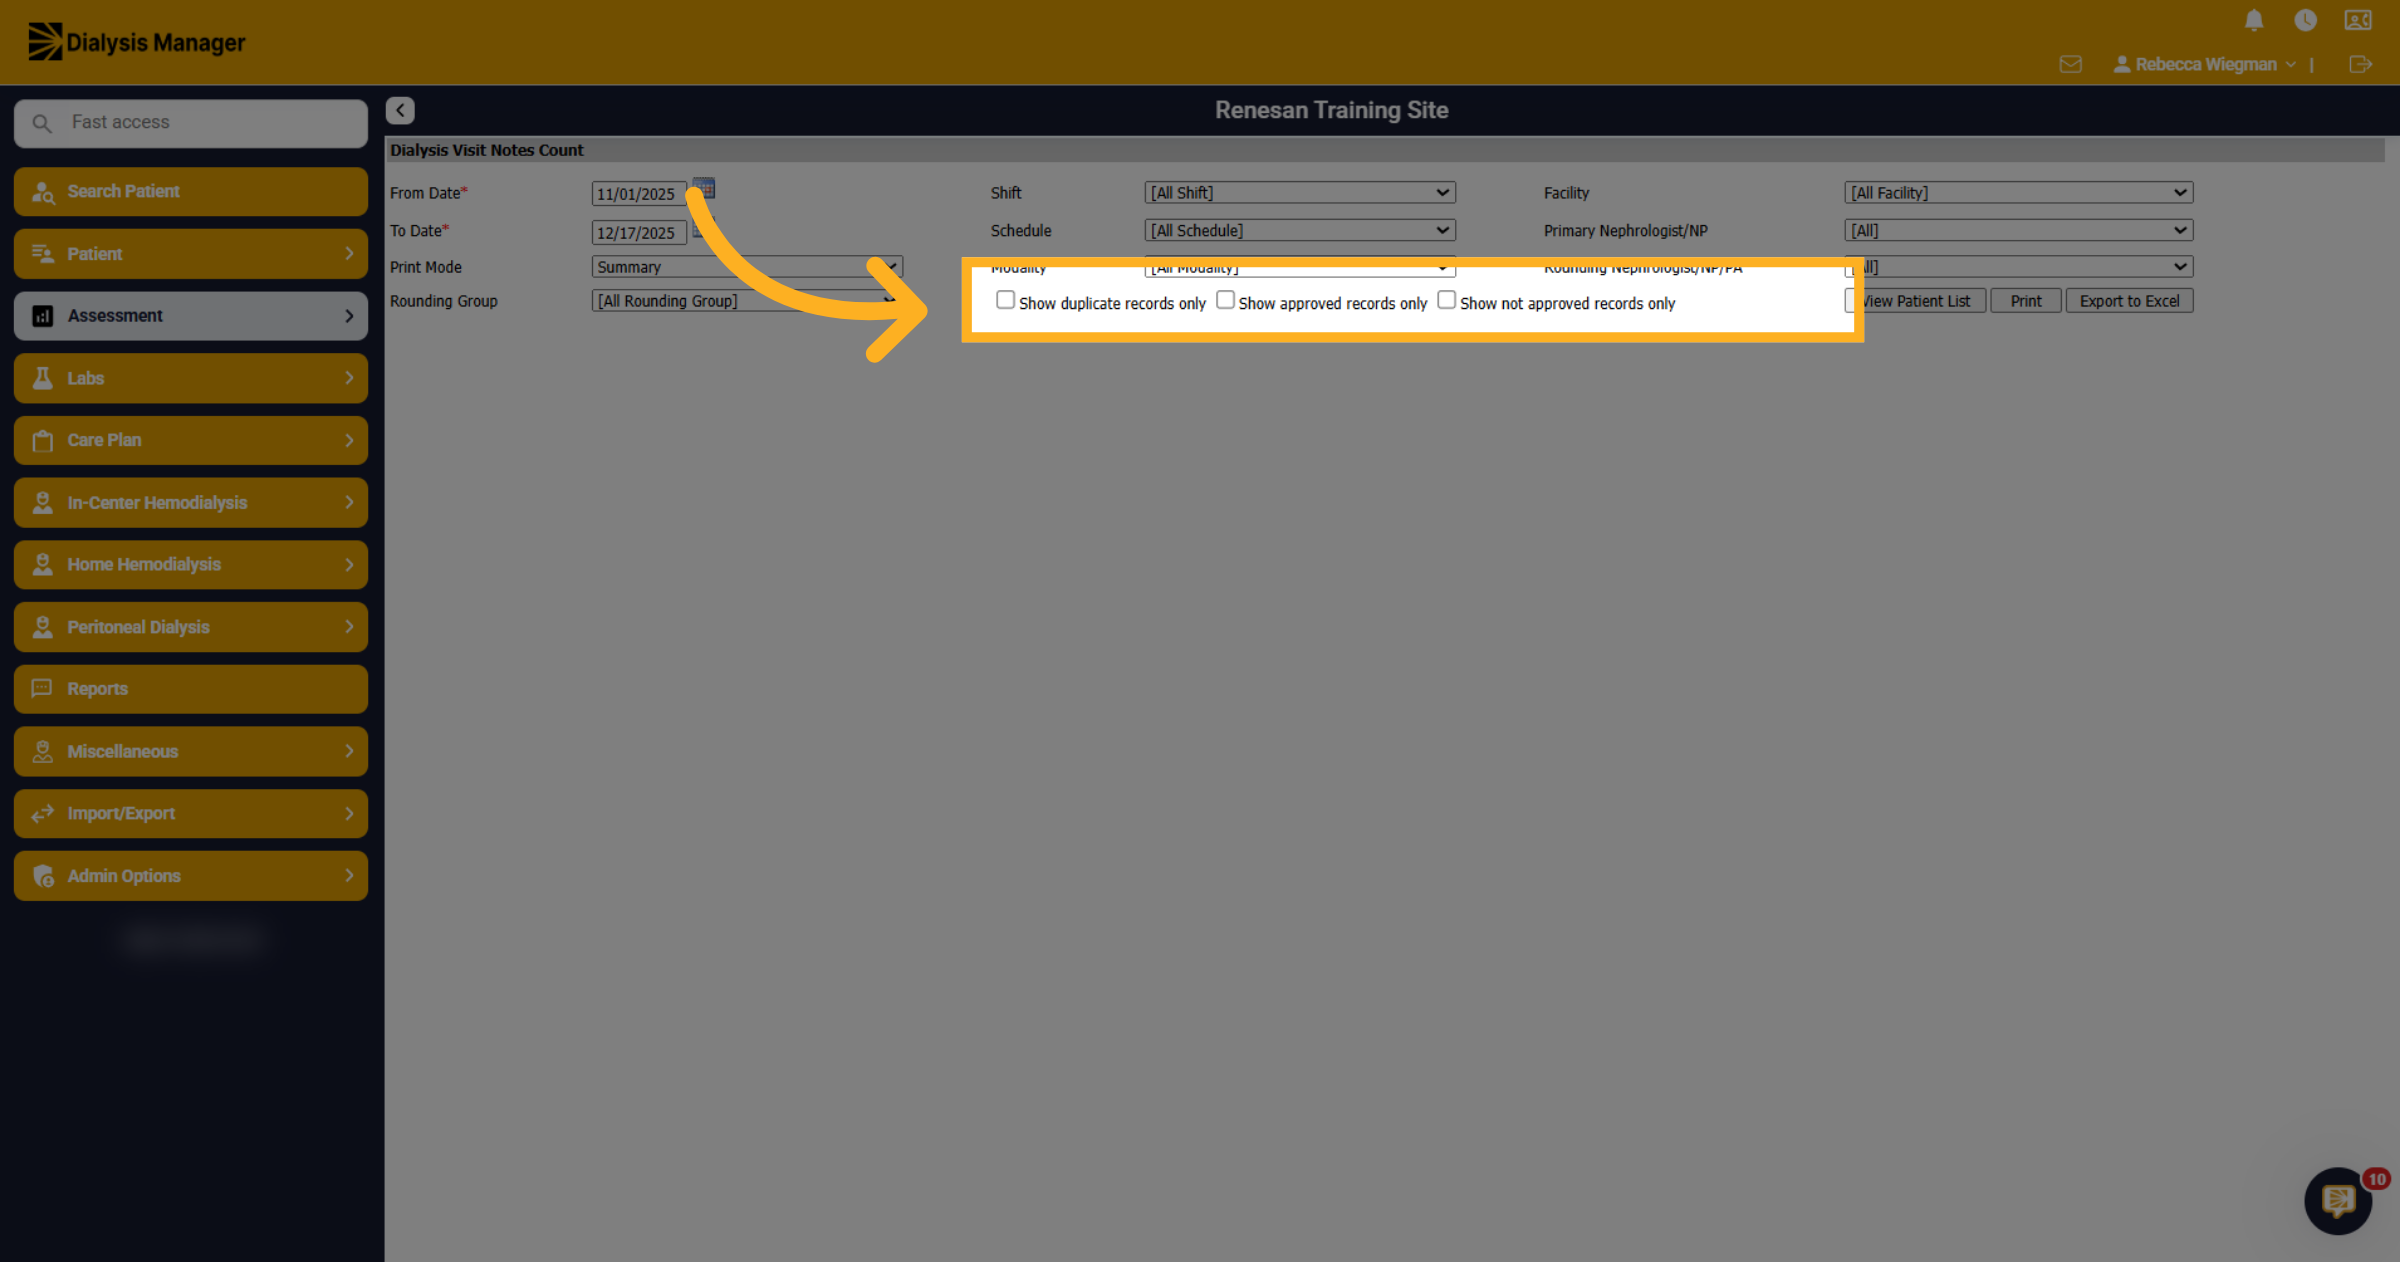
Task: Collapse the sidebar with the back arrow
Action: (x=400, y=110)
